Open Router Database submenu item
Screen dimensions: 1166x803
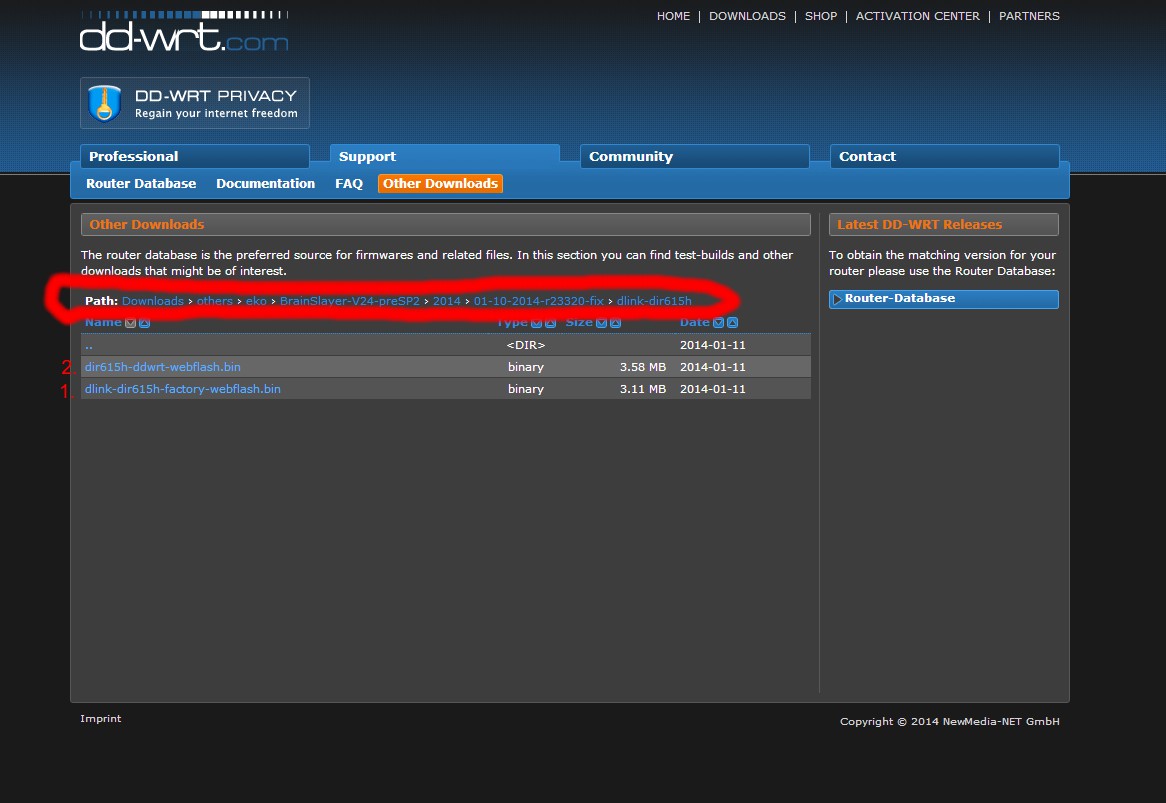point(141,184)
